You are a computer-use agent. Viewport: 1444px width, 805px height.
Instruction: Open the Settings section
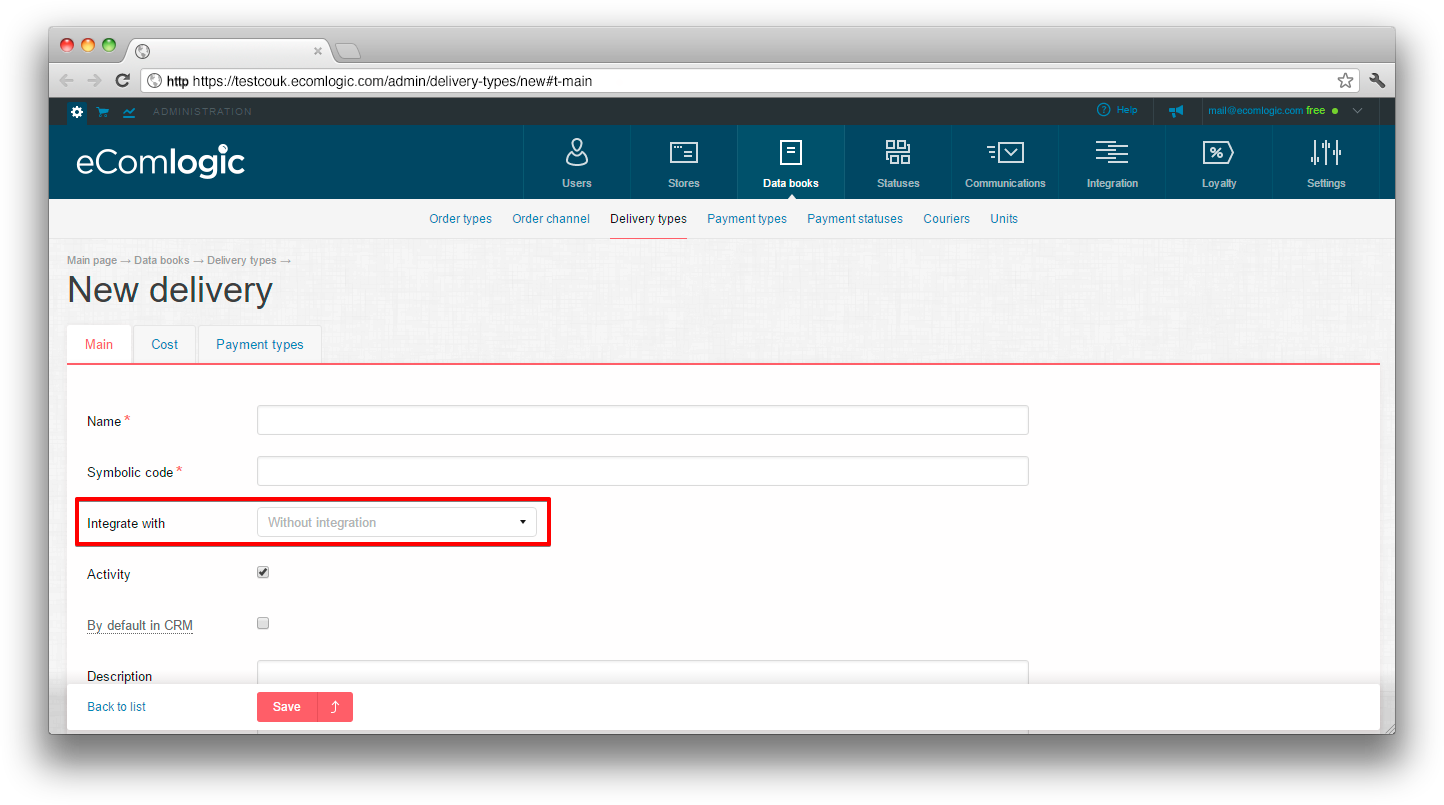pyautogui.click(x=1326, y=162)
